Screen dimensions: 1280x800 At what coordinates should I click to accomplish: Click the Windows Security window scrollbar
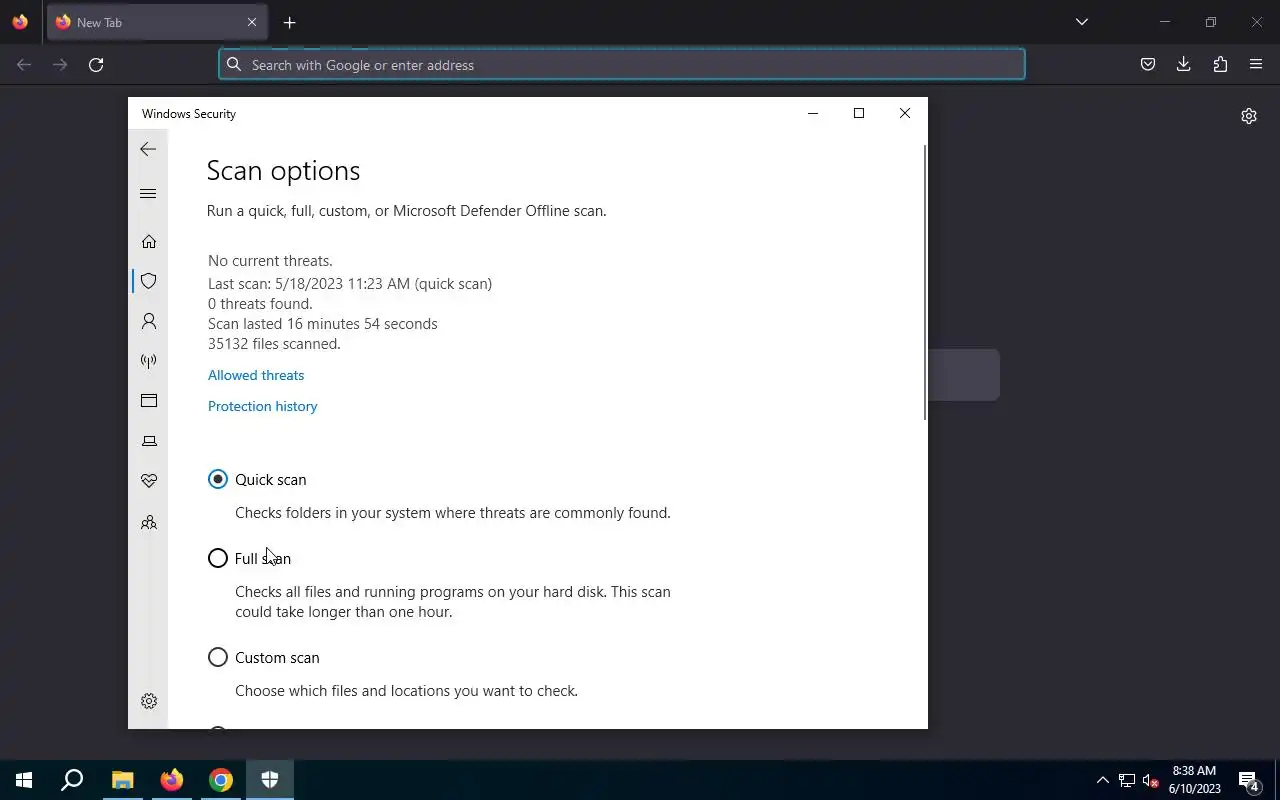click(x=925, y=282)
